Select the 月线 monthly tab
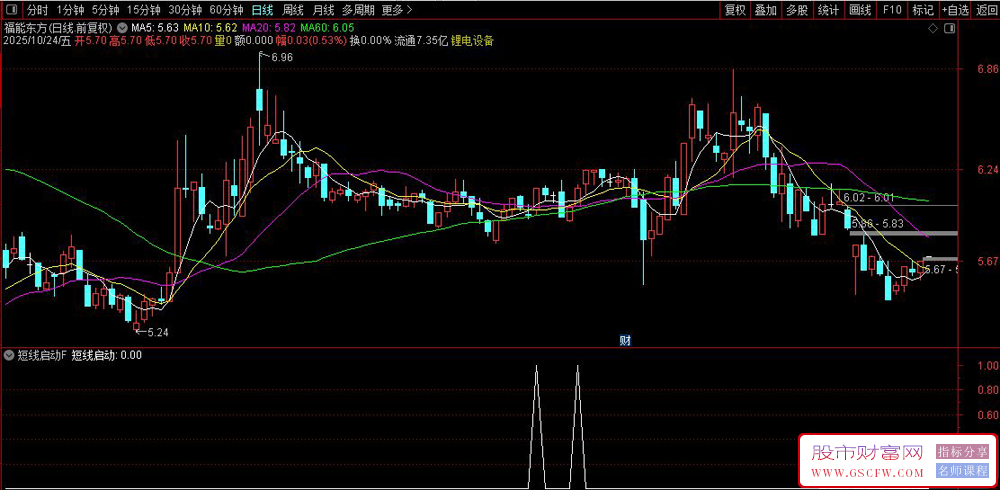This screenshot has width=1000, height=490. 323,10
